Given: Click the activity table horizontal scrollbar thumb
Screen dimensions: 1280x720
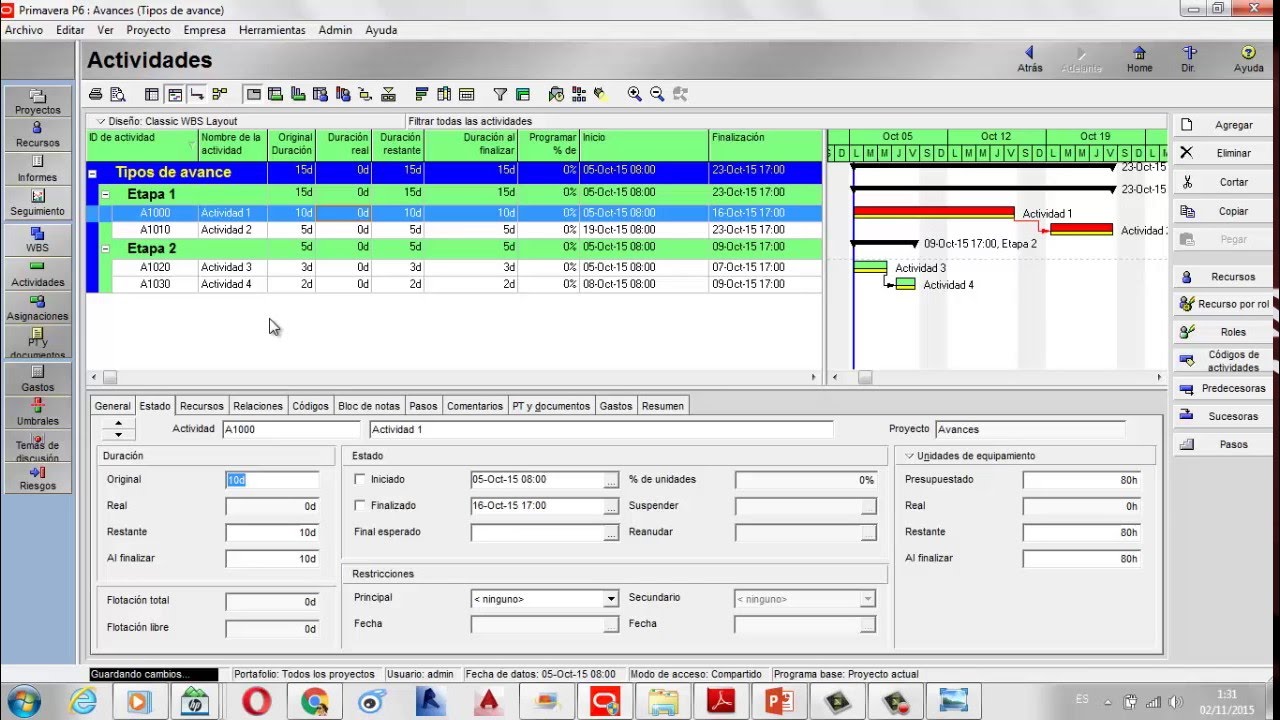Looking at the screenshot, I should (110, 378).
